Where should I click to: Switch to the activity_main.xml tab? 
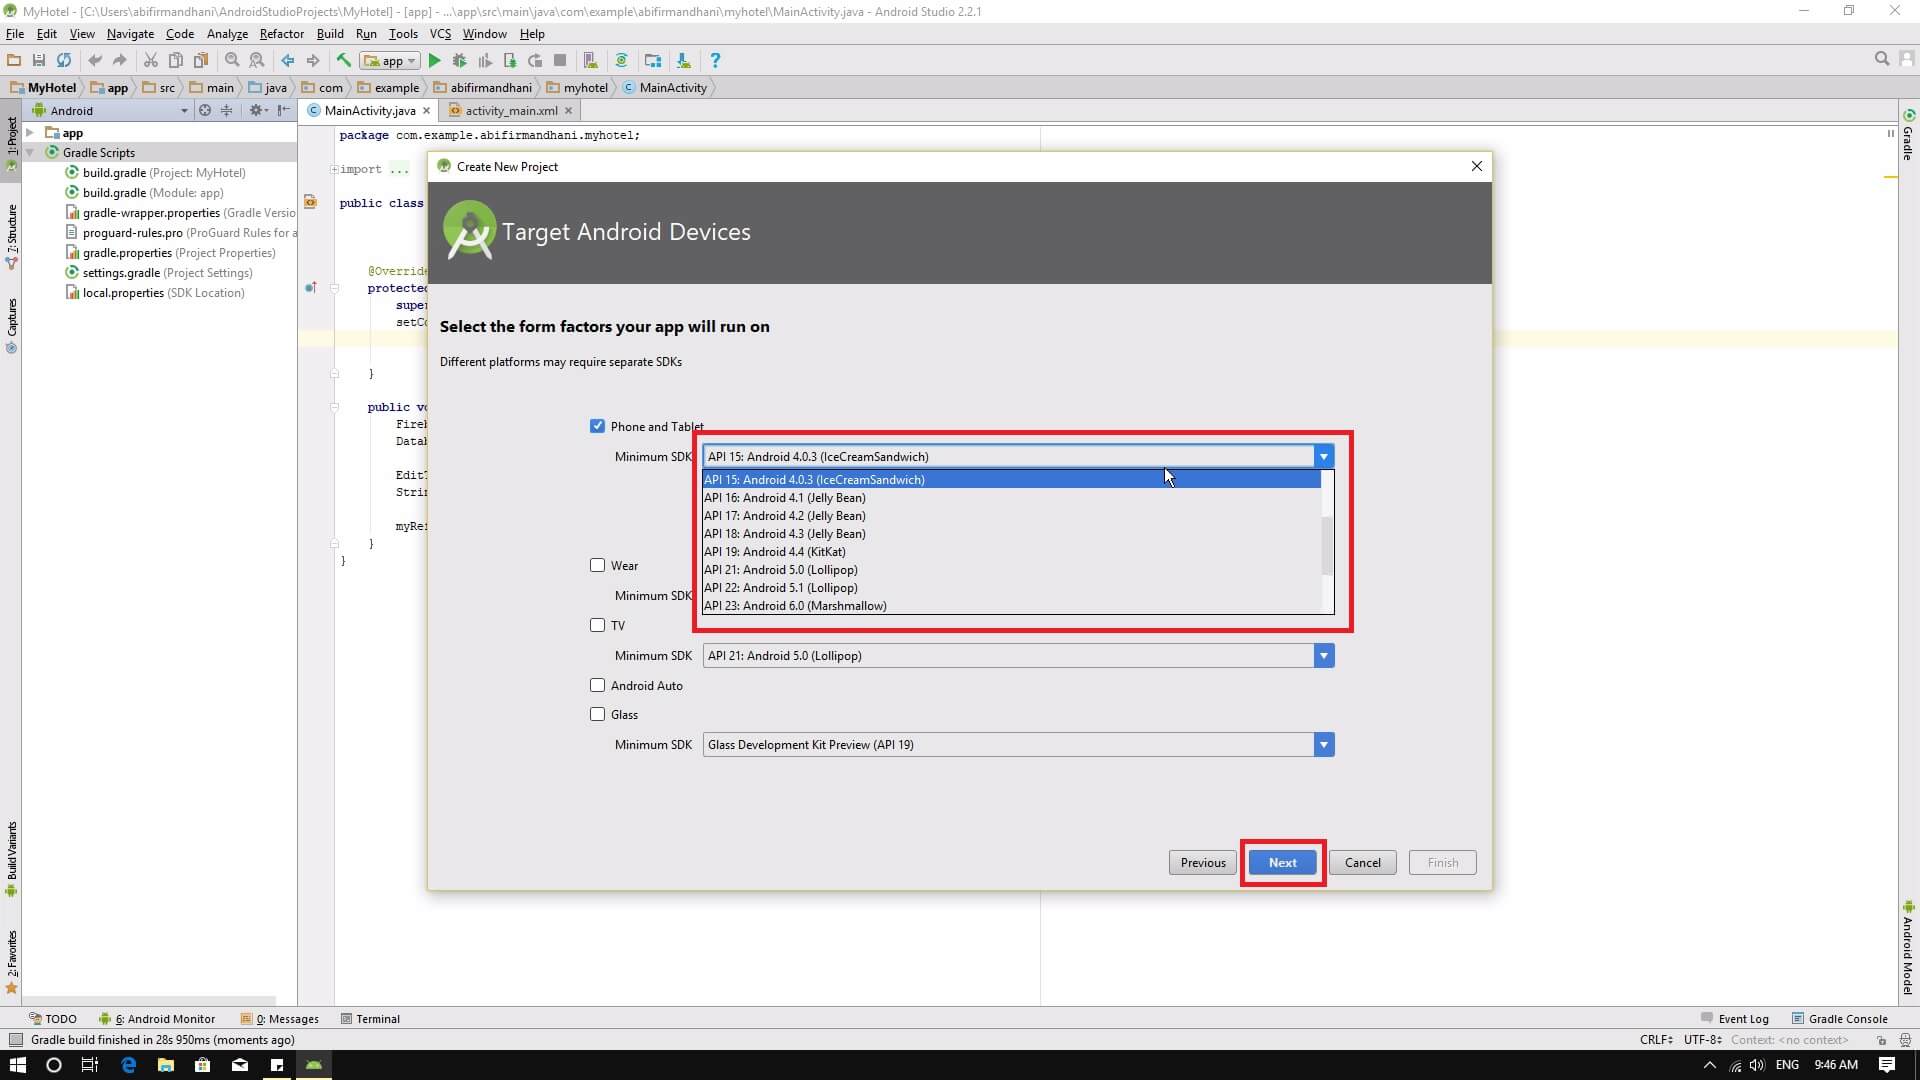[x=510, y=111]
